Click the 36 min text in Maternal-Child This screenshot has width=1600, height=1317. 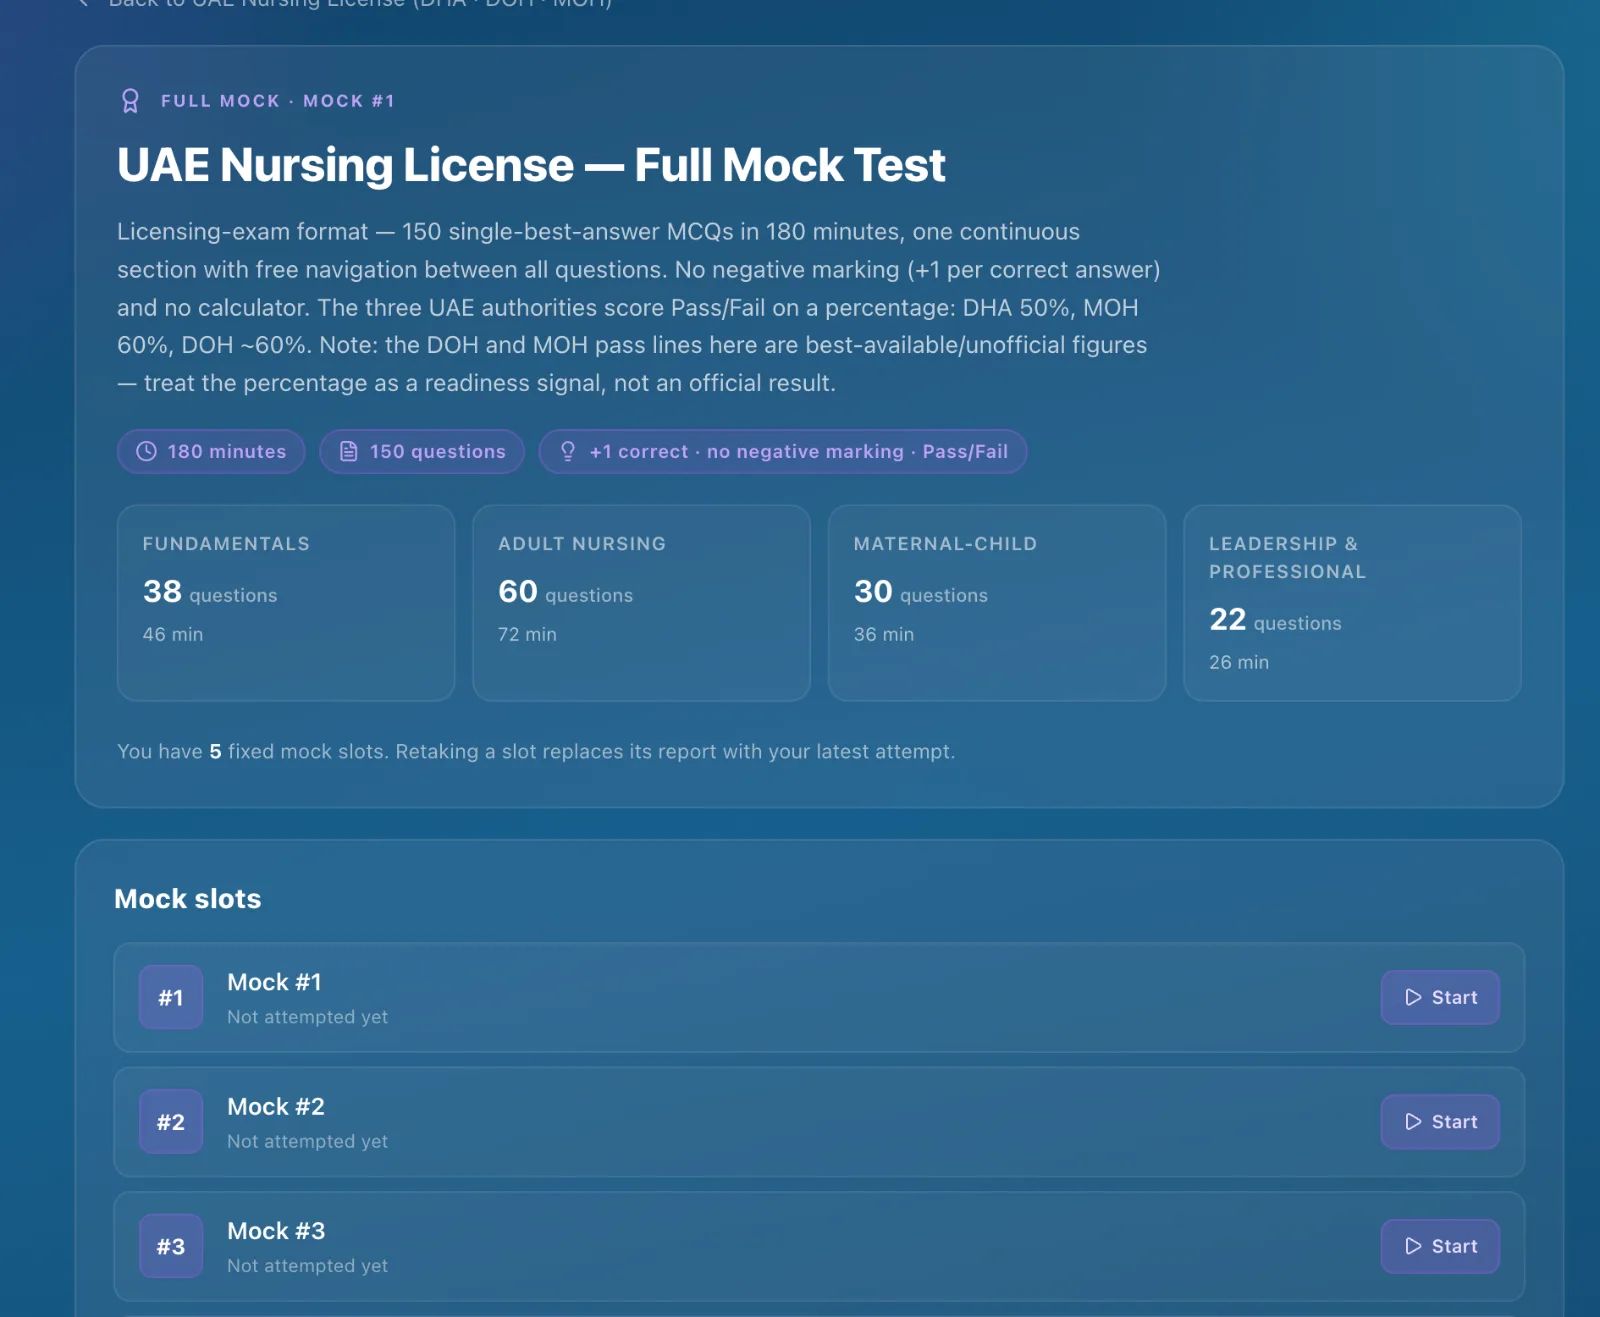click(884, 634)
